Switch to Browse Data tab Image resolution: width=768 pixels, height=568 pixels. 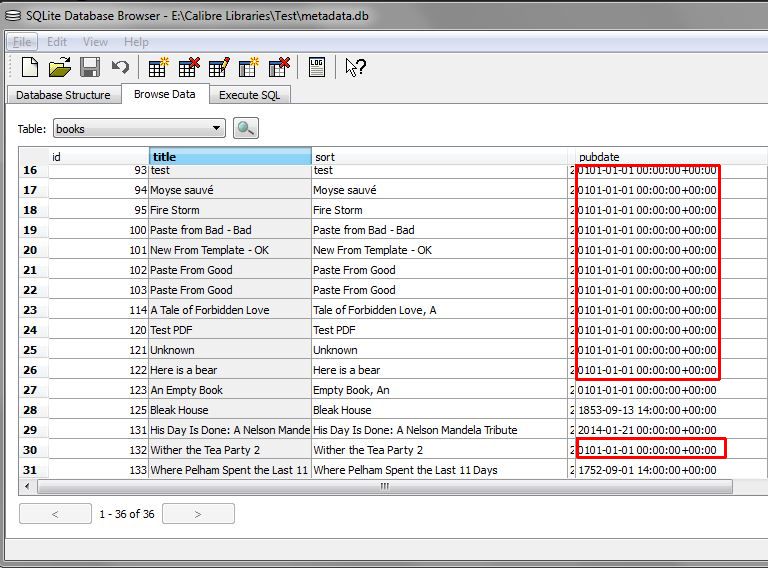pyautogui.click(x=165, y=94)
